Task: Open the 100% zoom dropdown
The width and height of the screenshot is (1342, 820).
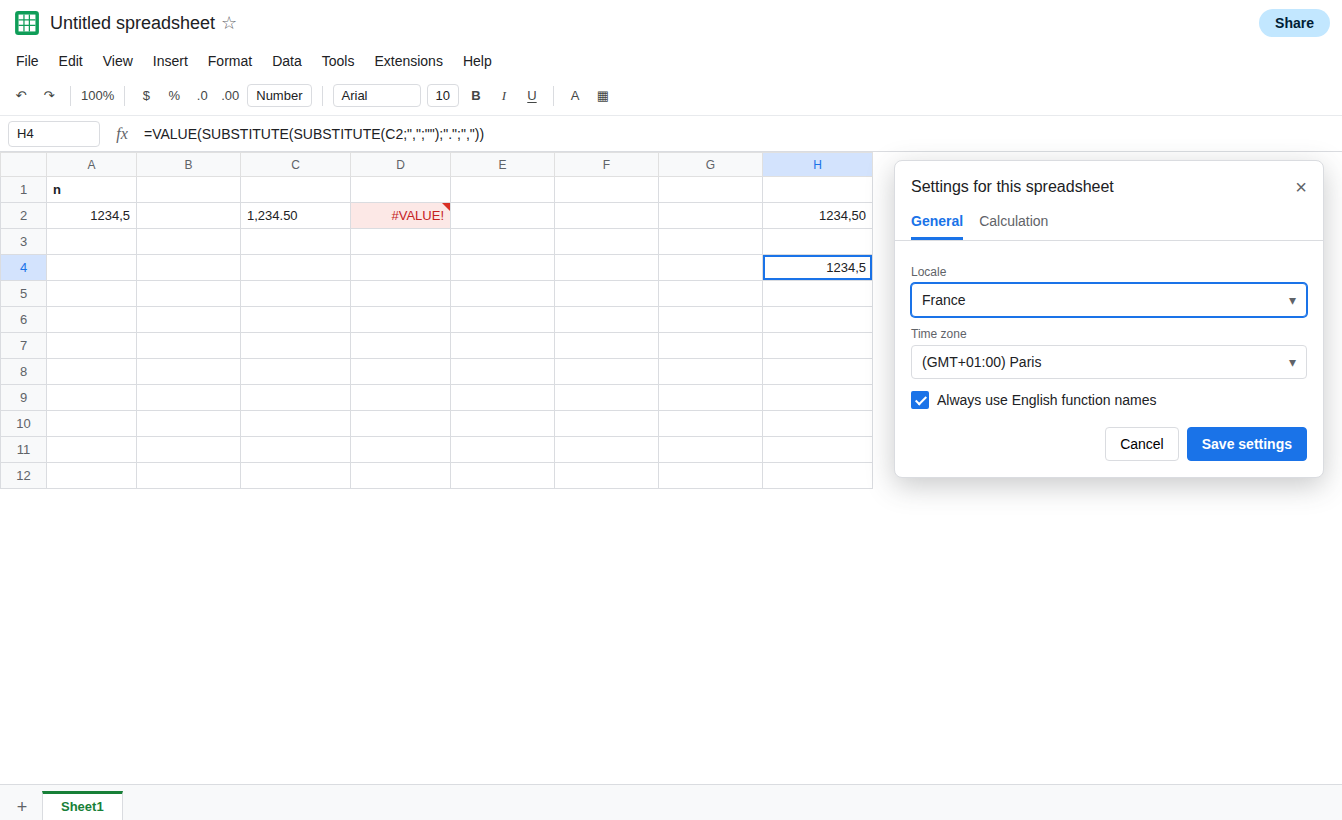Action: click(98, 96)
